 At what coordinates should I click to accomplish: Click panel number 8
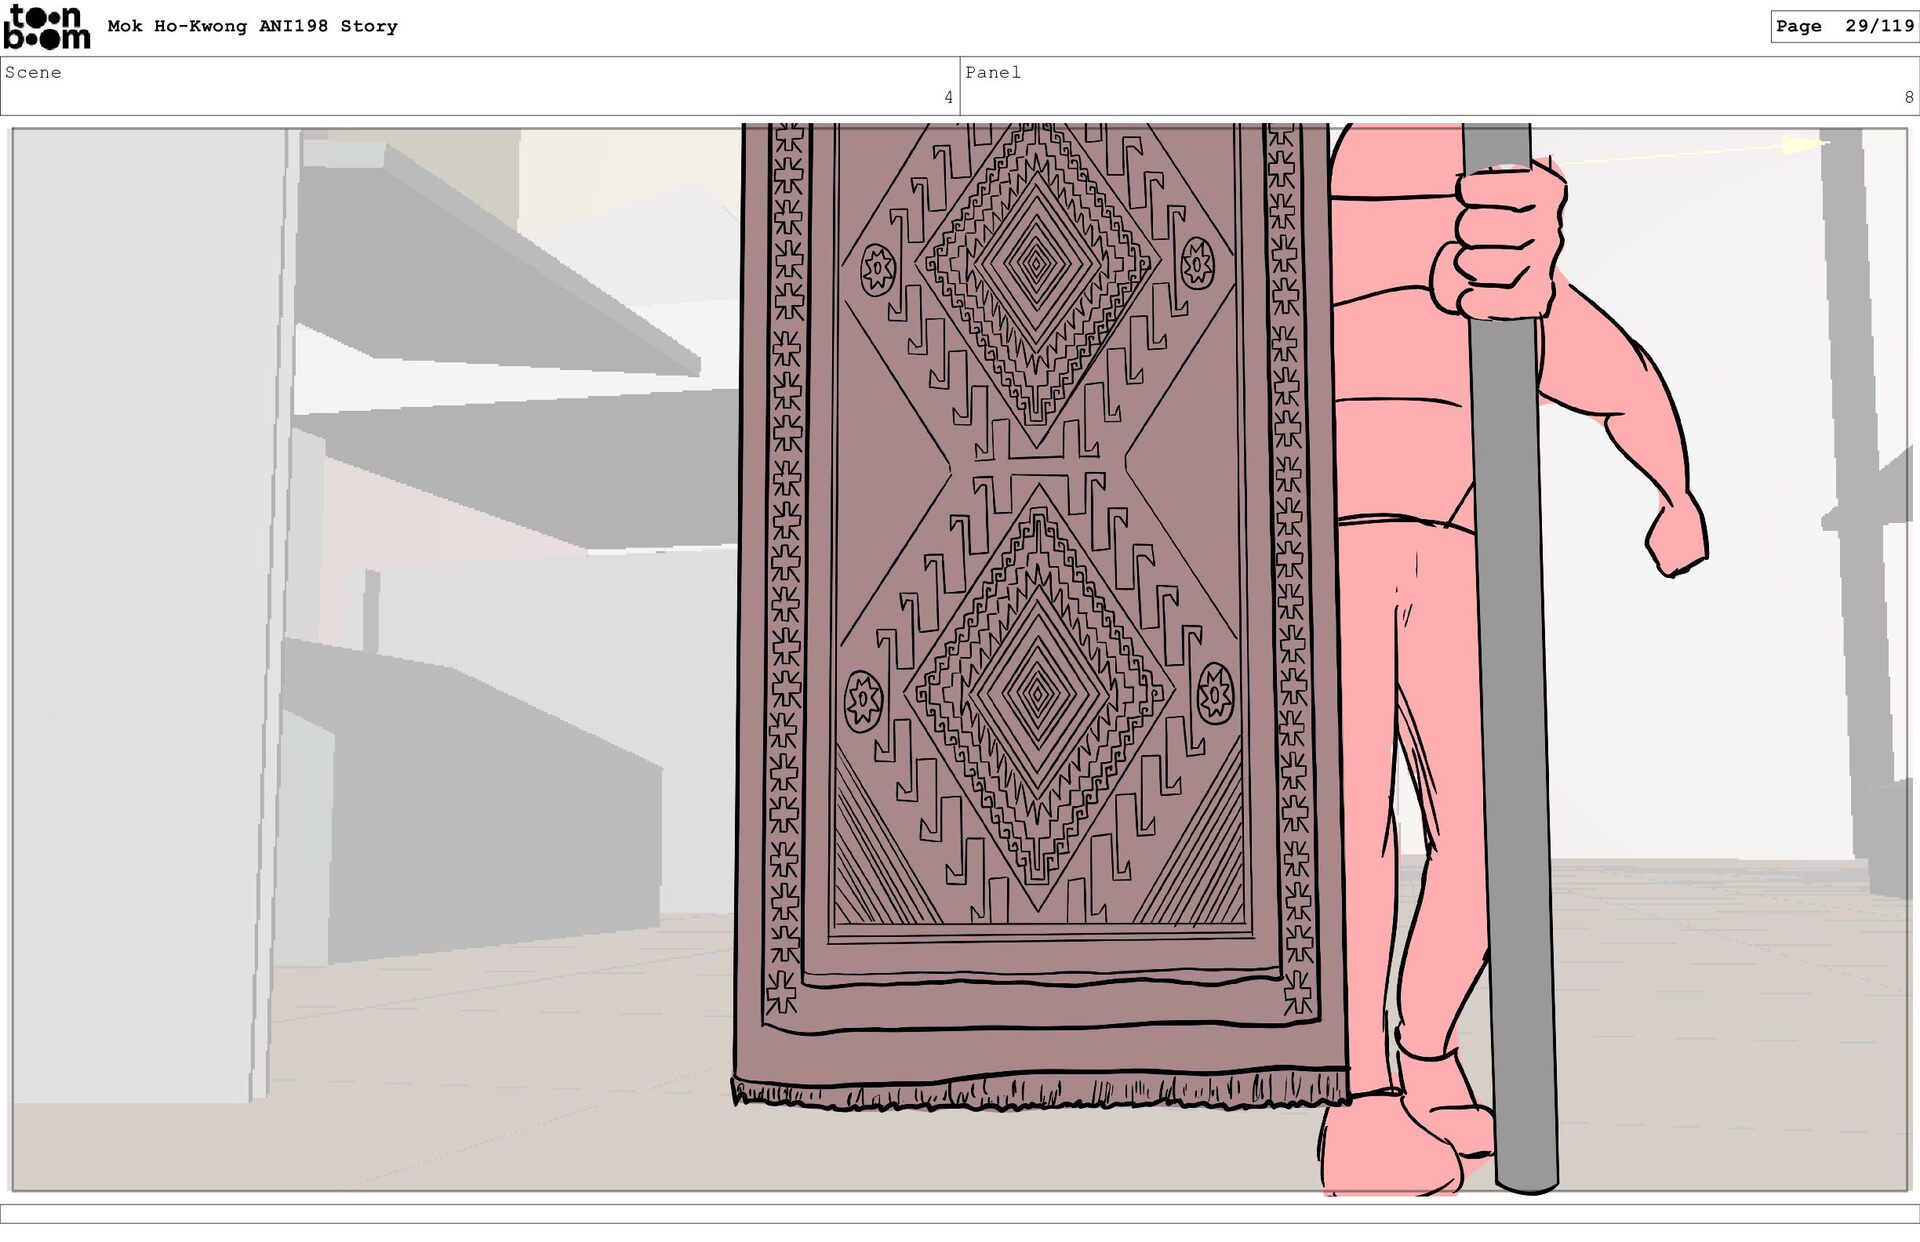point(1908,98)
